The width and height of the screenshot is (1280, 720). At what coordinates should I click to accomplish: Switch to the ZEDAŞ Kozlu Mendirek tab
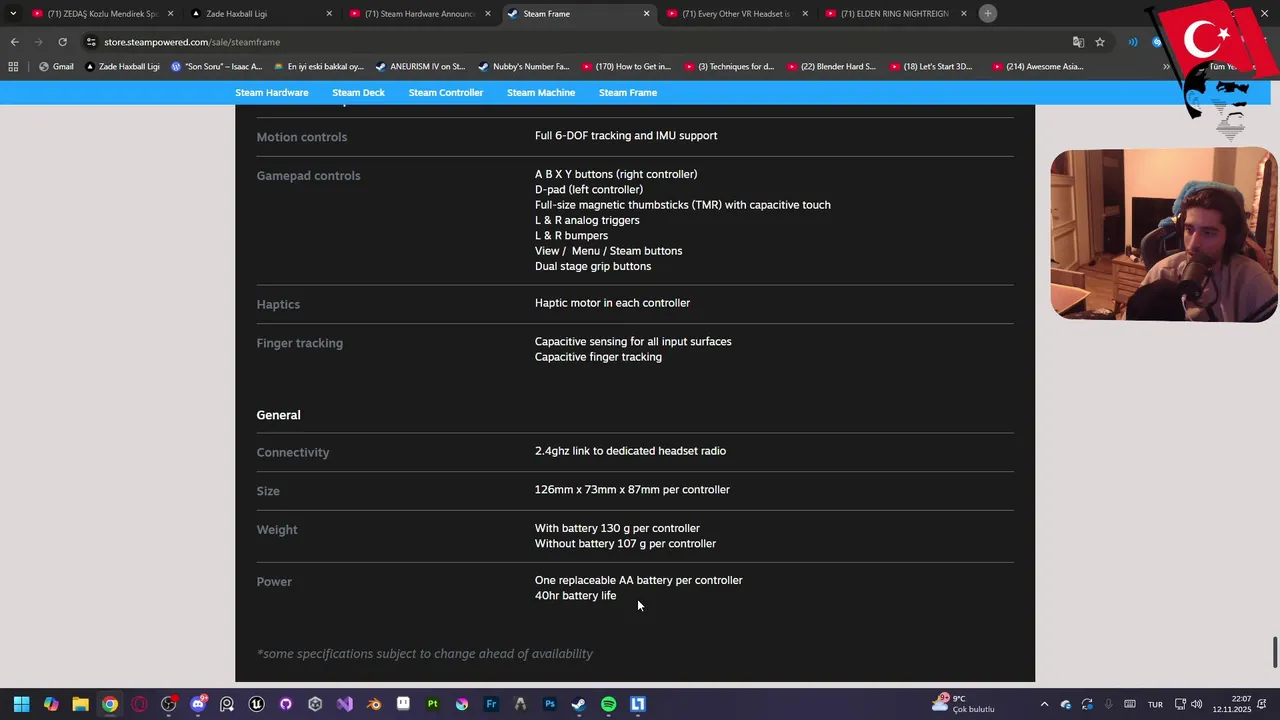point(103,14)
